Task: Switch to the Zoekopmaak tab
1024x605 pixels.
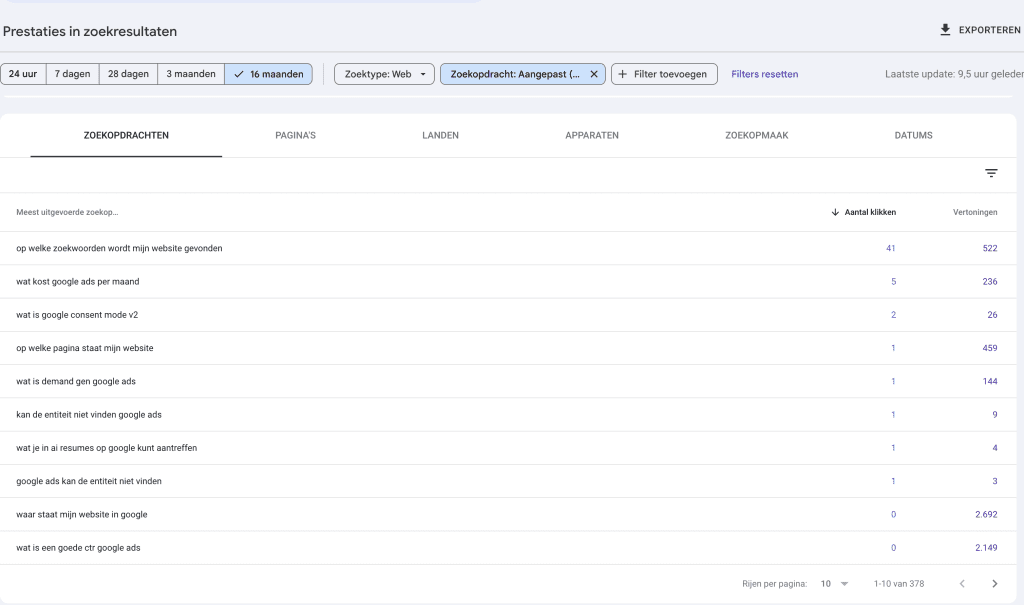Action: click(756, 135)
